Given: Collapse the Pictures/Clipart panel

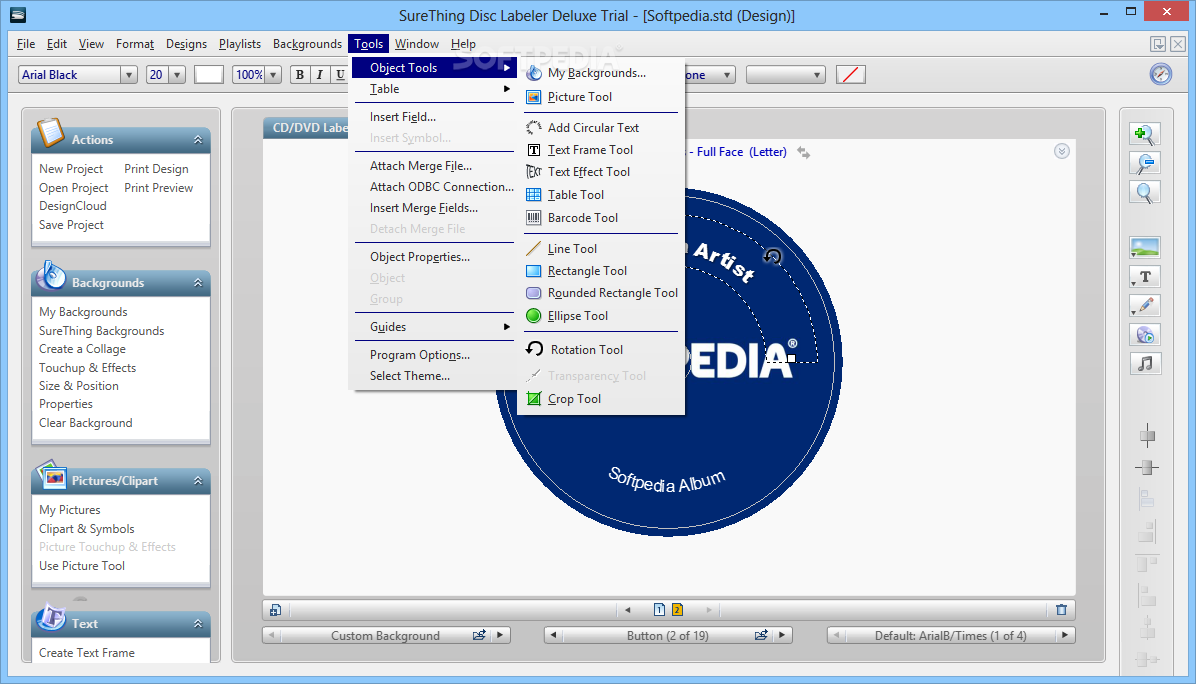Looking at the screenshot, I should pyautogui.click(x=198, y=480).
